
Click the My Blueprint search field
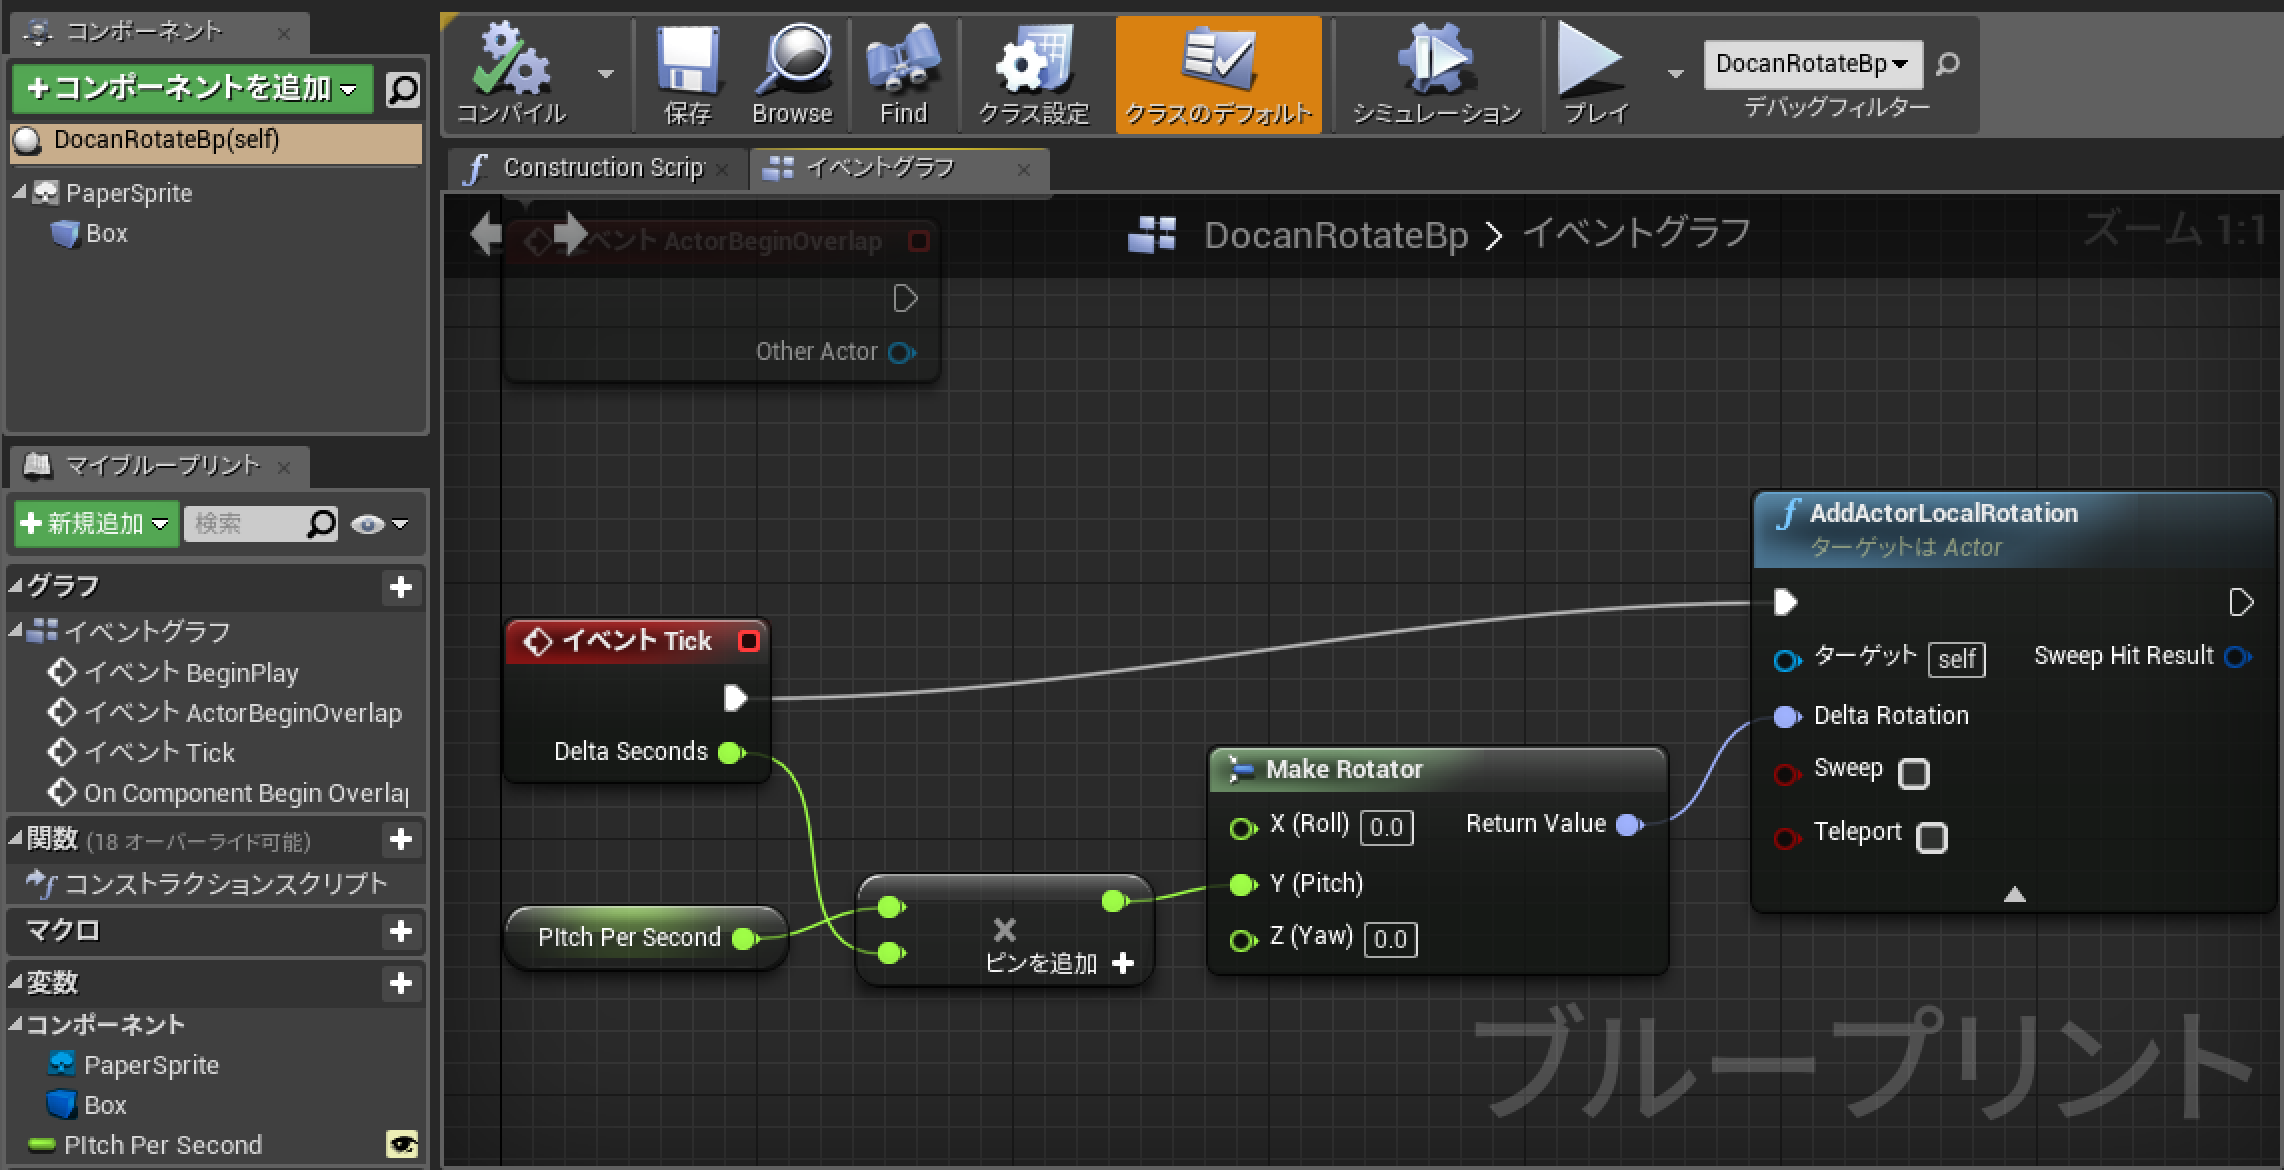[x=246, y=524]
